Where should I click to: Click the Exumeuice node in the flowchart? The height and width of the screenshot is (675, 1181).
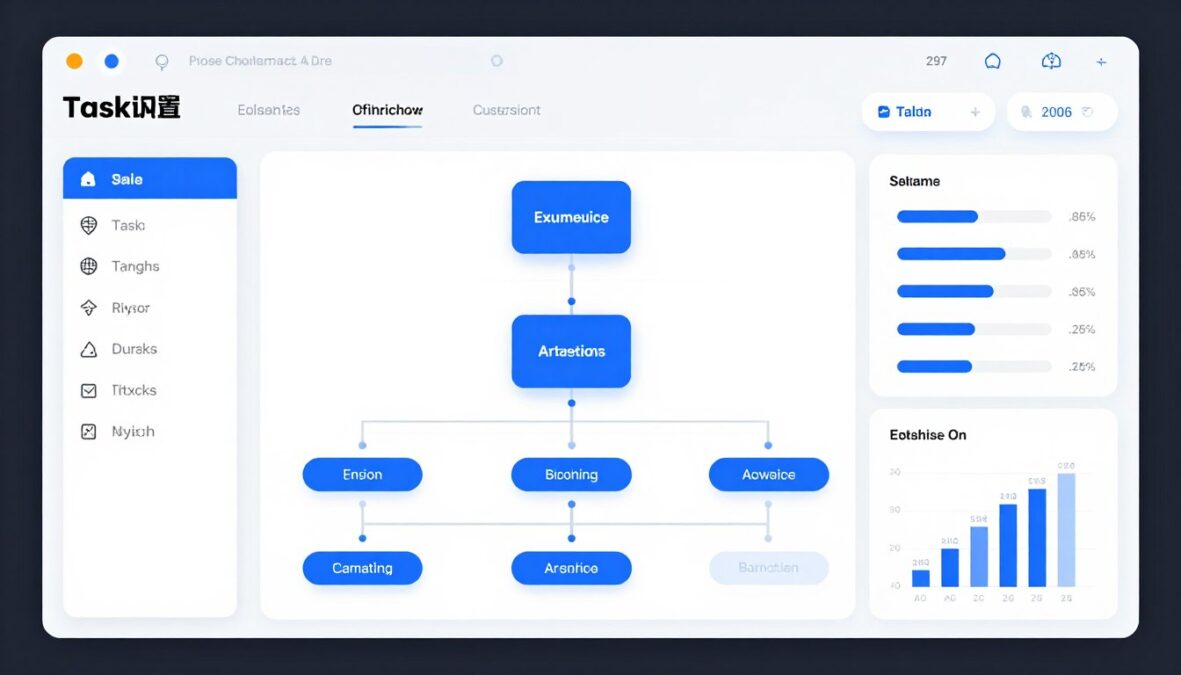(x=571, y=216)
